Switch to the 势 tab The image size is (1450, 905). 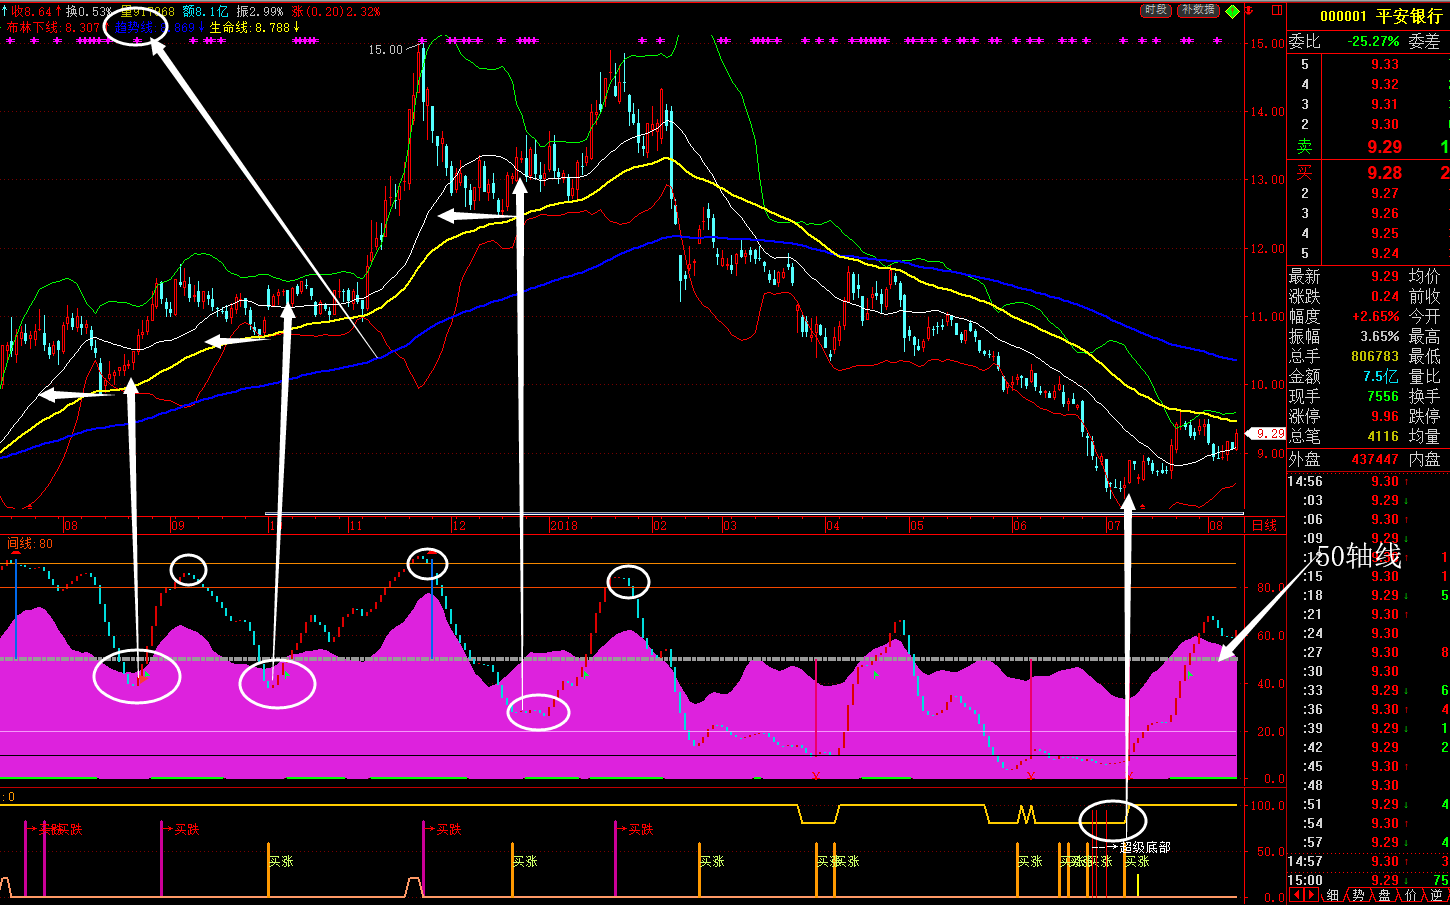1358,895
